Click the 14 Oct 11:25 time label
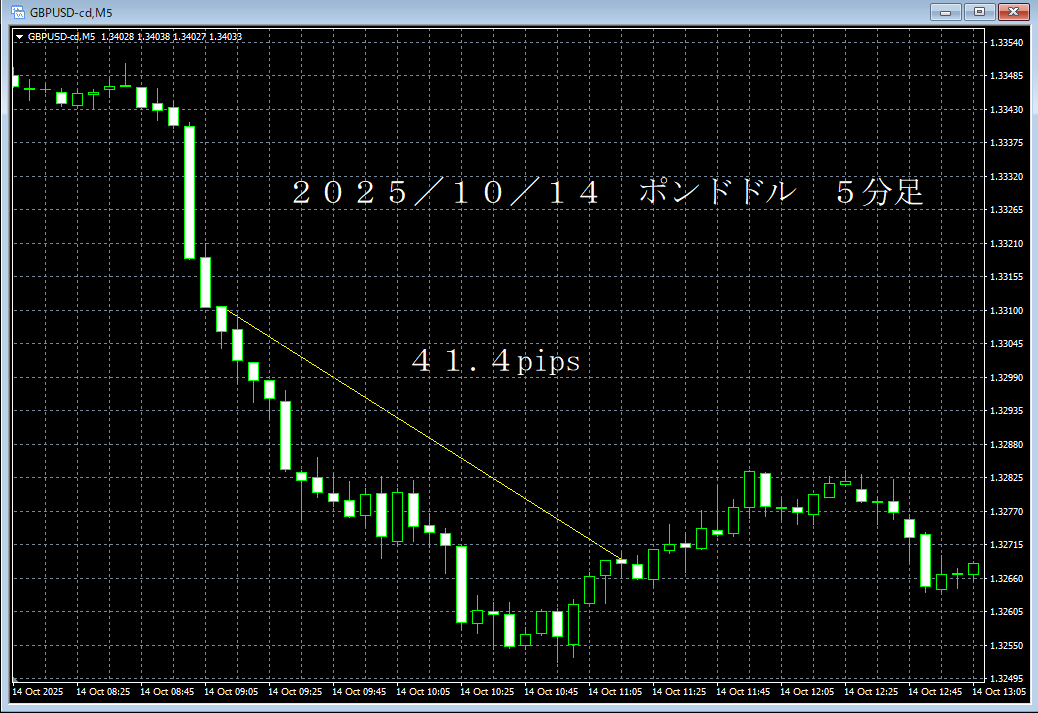1038x713 pixels. [679, 691]
